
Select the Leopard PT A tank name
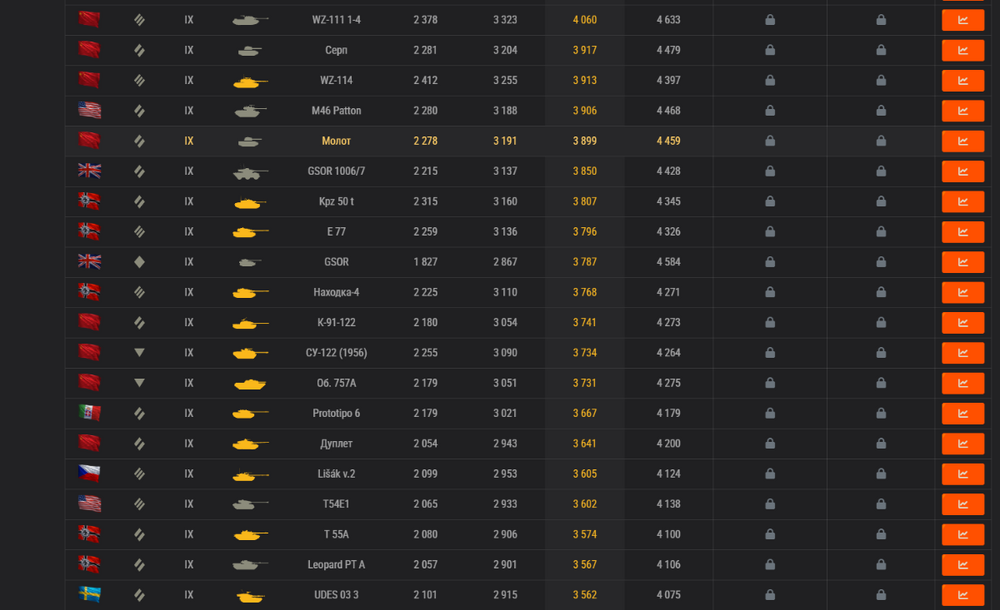tap(336, 565)
